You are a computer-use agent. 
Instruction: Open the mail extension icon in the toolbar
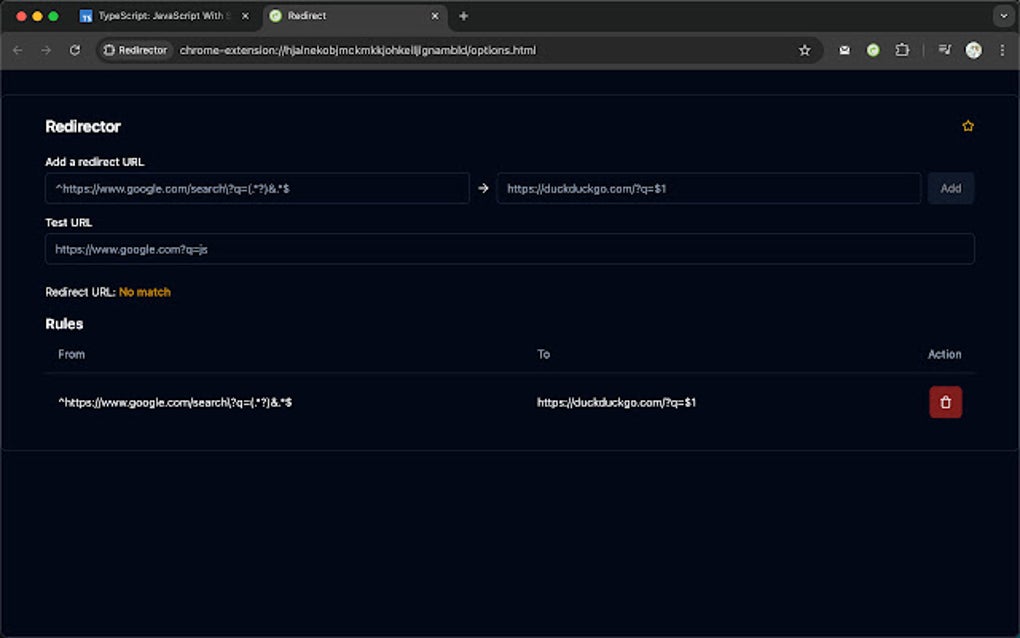843,49
